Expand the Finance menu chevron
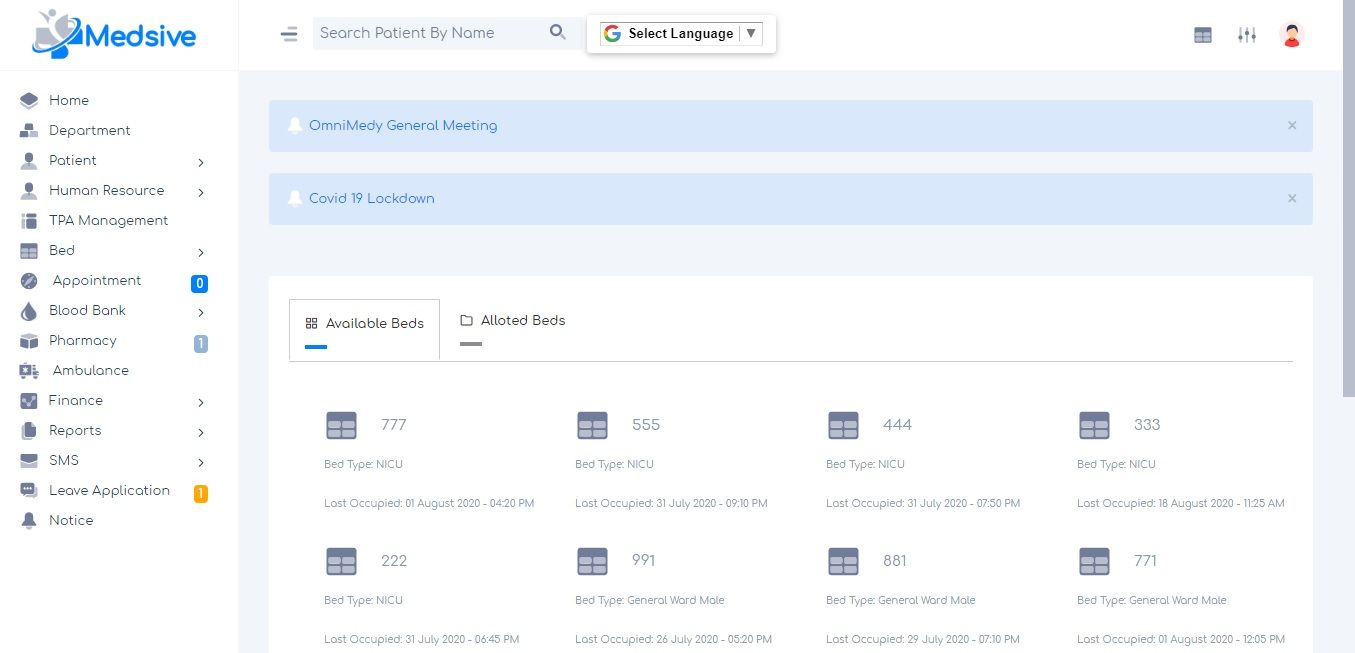 pos(201,402)
